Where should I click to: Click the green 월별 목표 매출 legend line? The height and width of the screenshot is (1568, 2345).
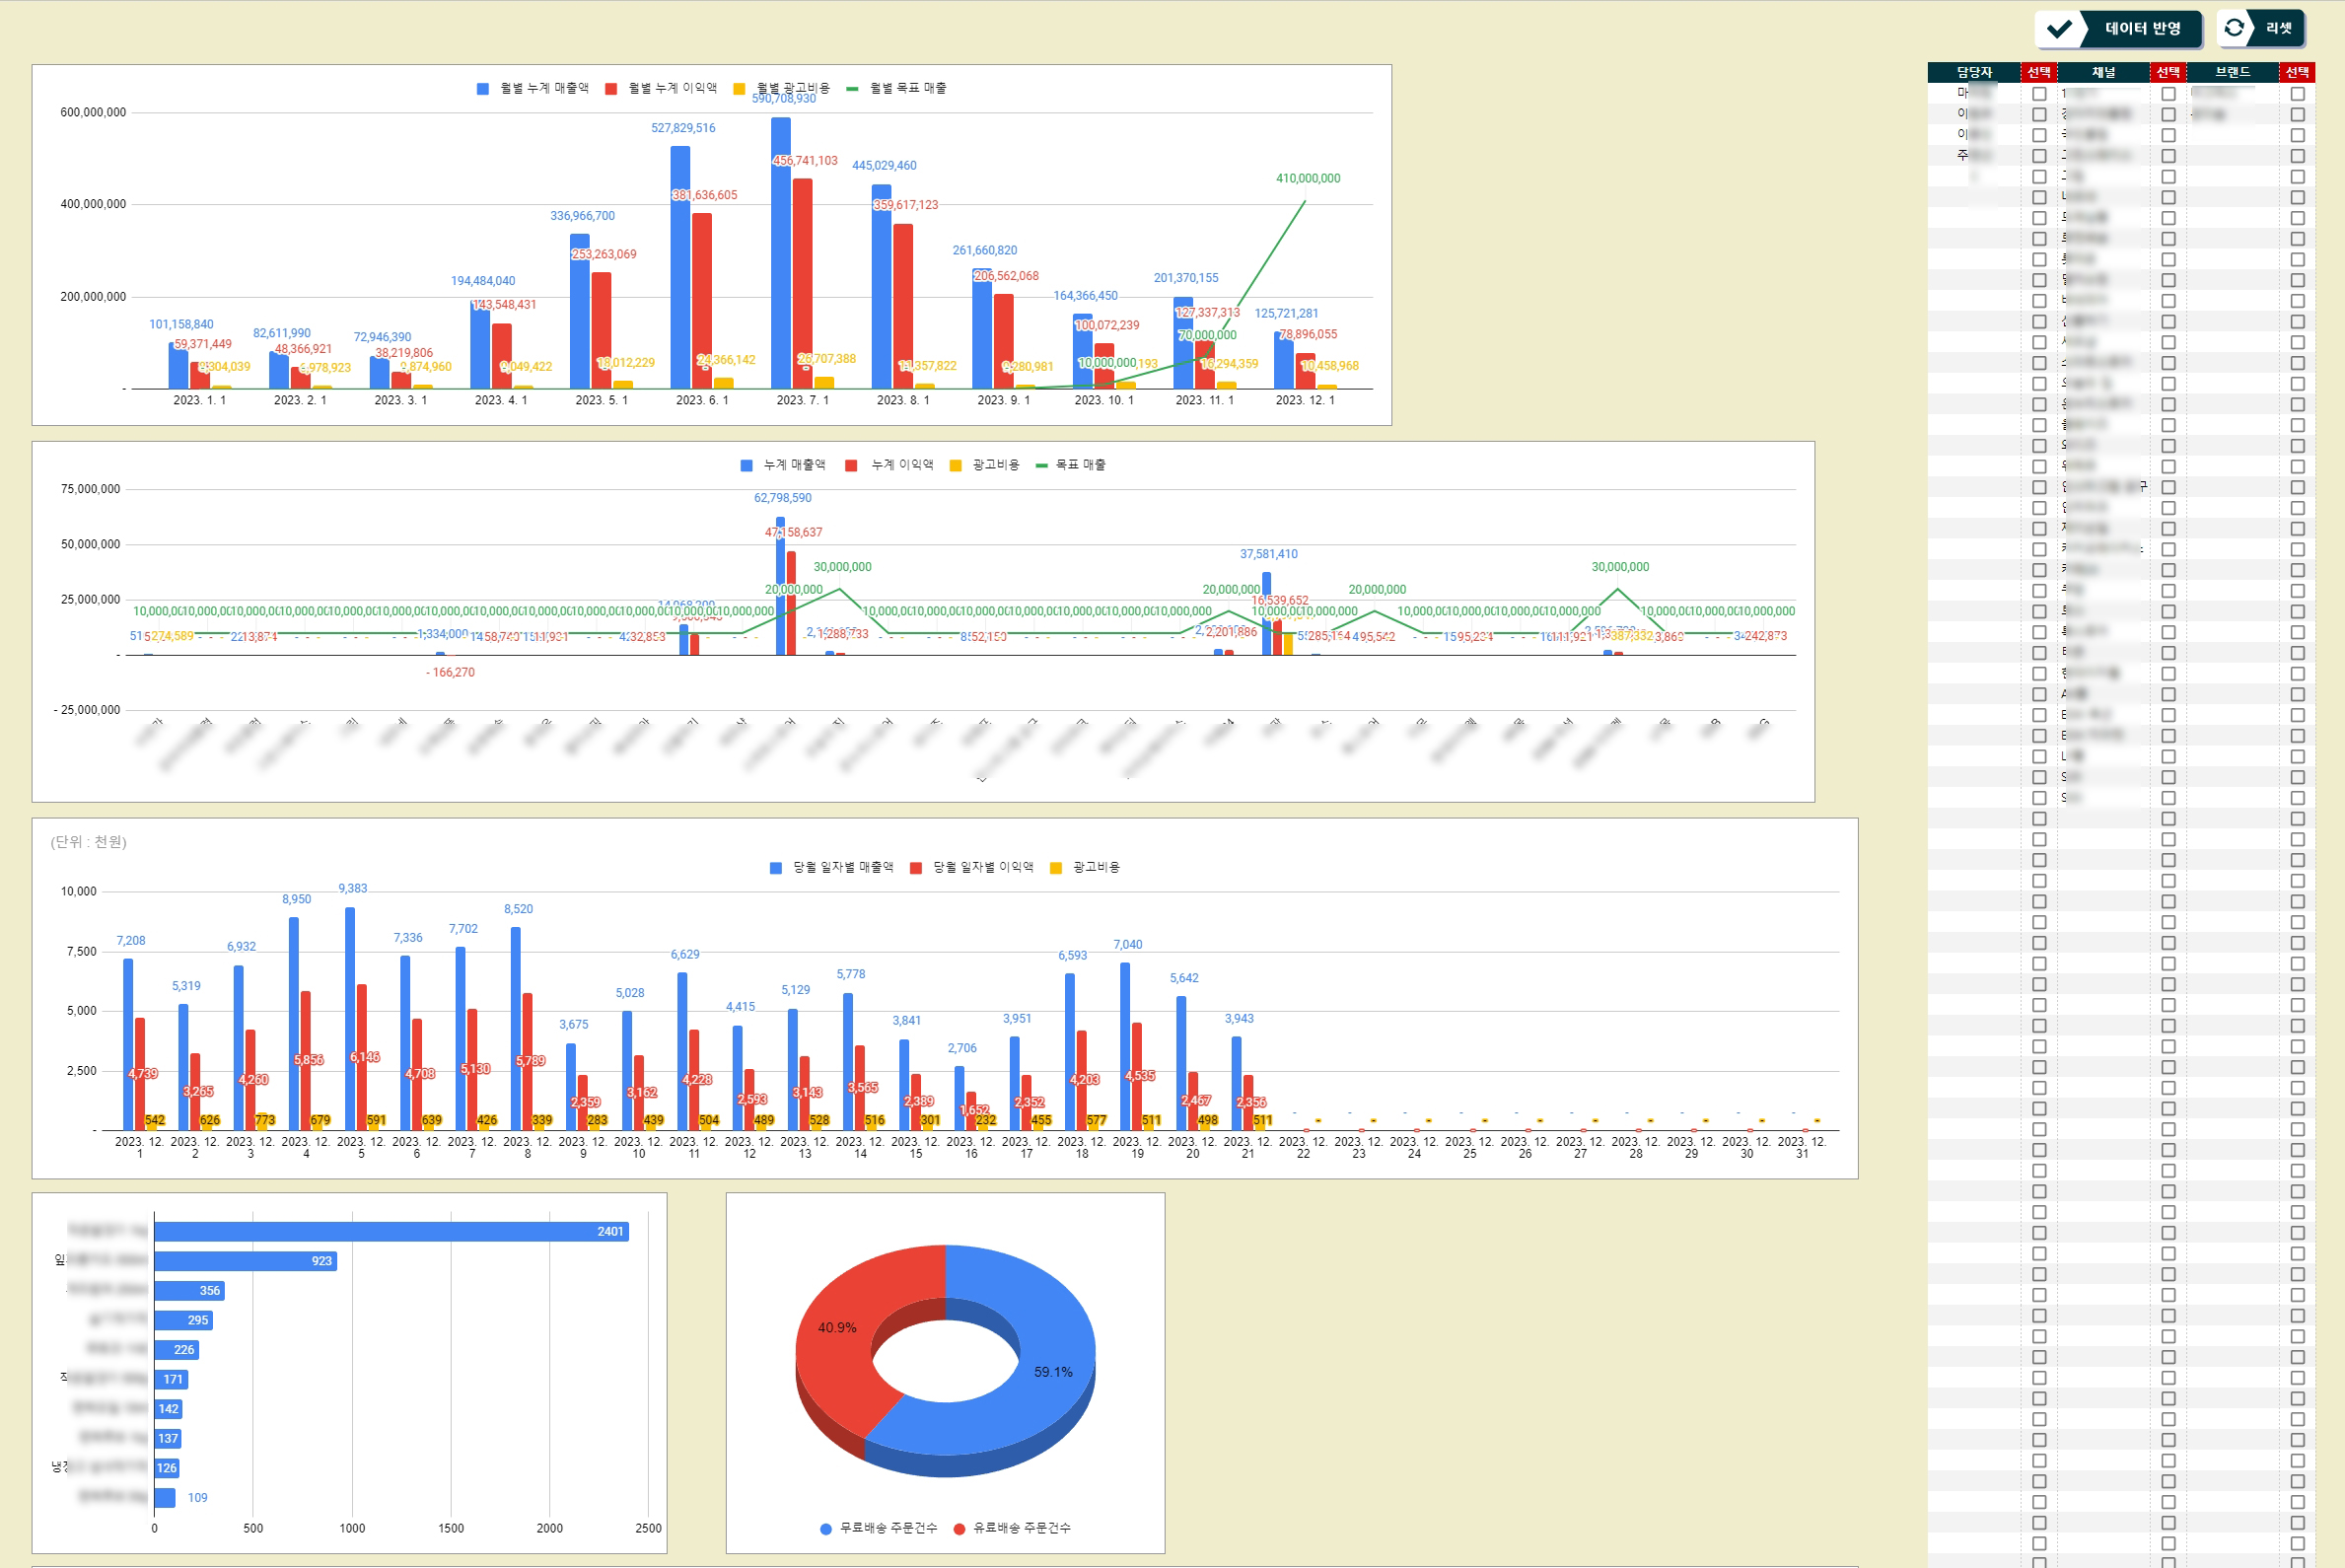tap(852, 89)
